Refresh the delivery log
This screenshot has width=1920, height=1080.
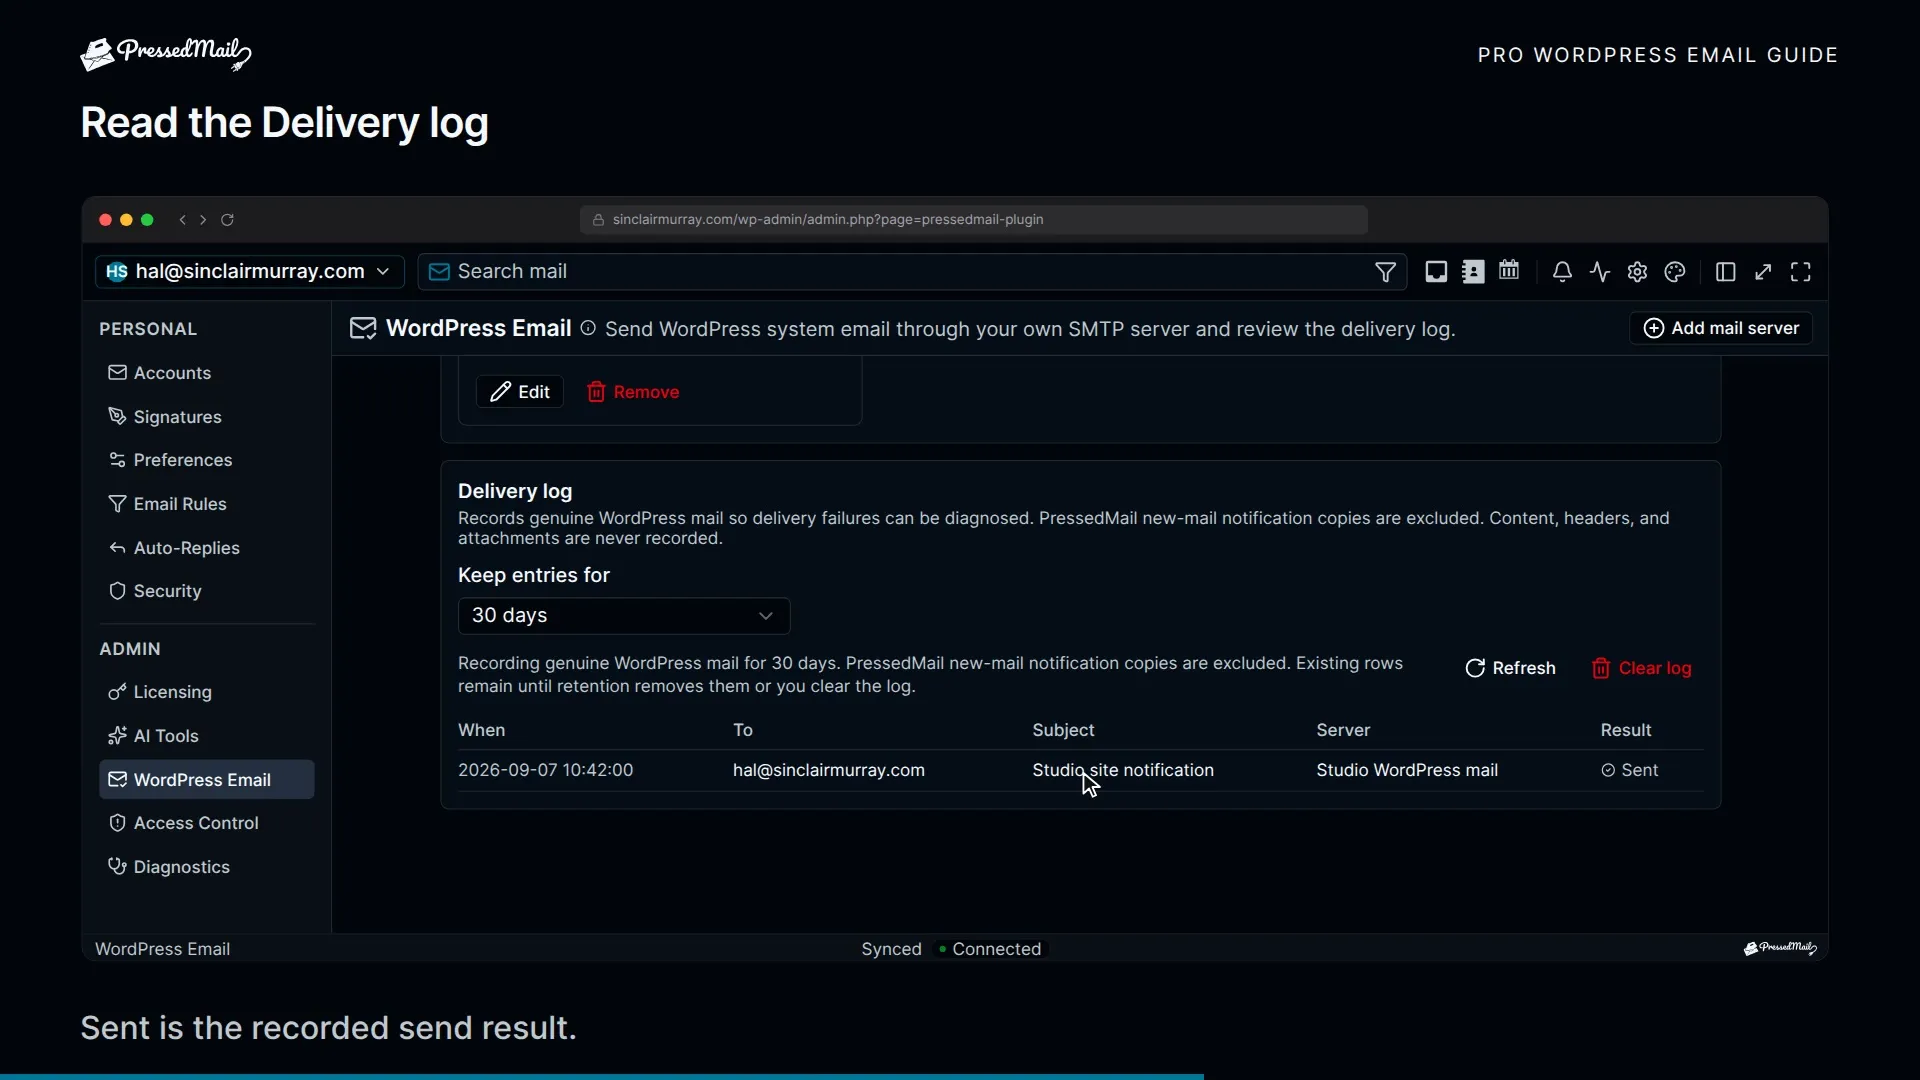pos(1510,668)
